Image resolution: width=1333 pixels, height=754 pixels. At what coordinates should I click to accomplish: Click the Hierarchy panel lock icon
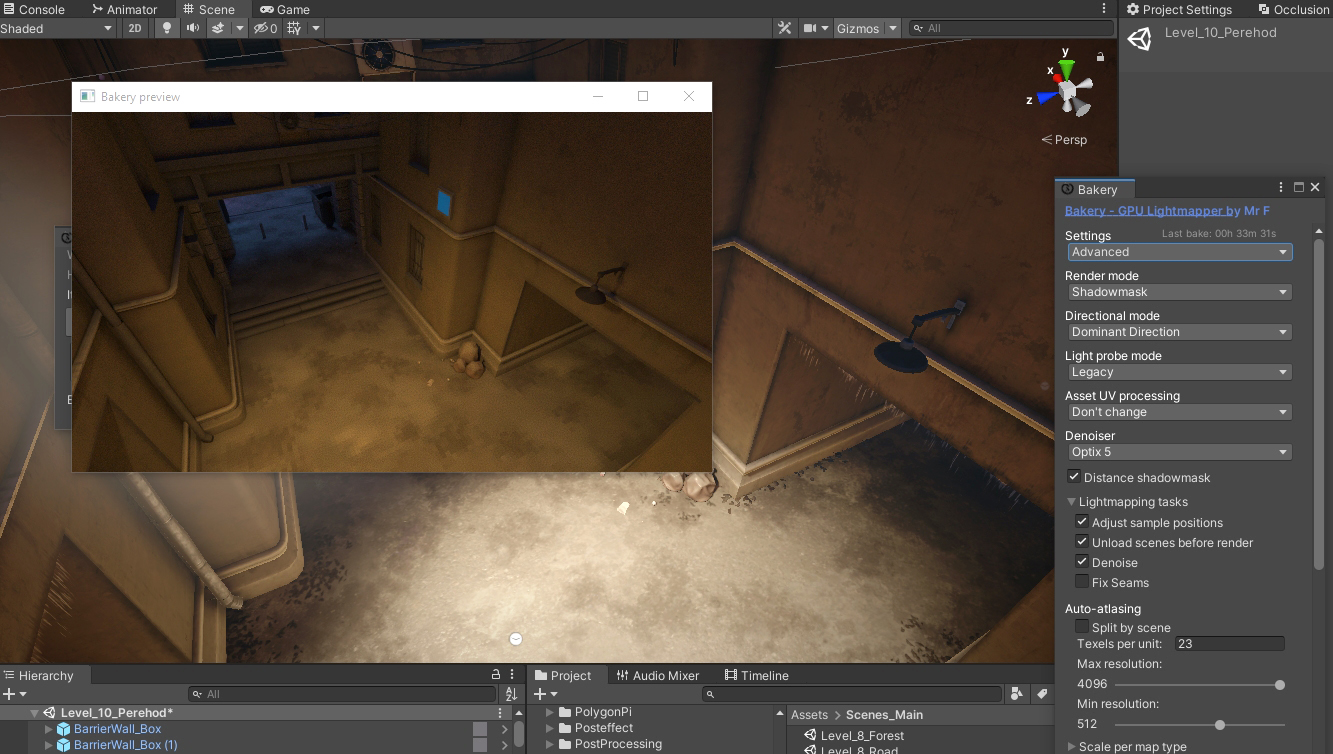[x=495, y=675]
